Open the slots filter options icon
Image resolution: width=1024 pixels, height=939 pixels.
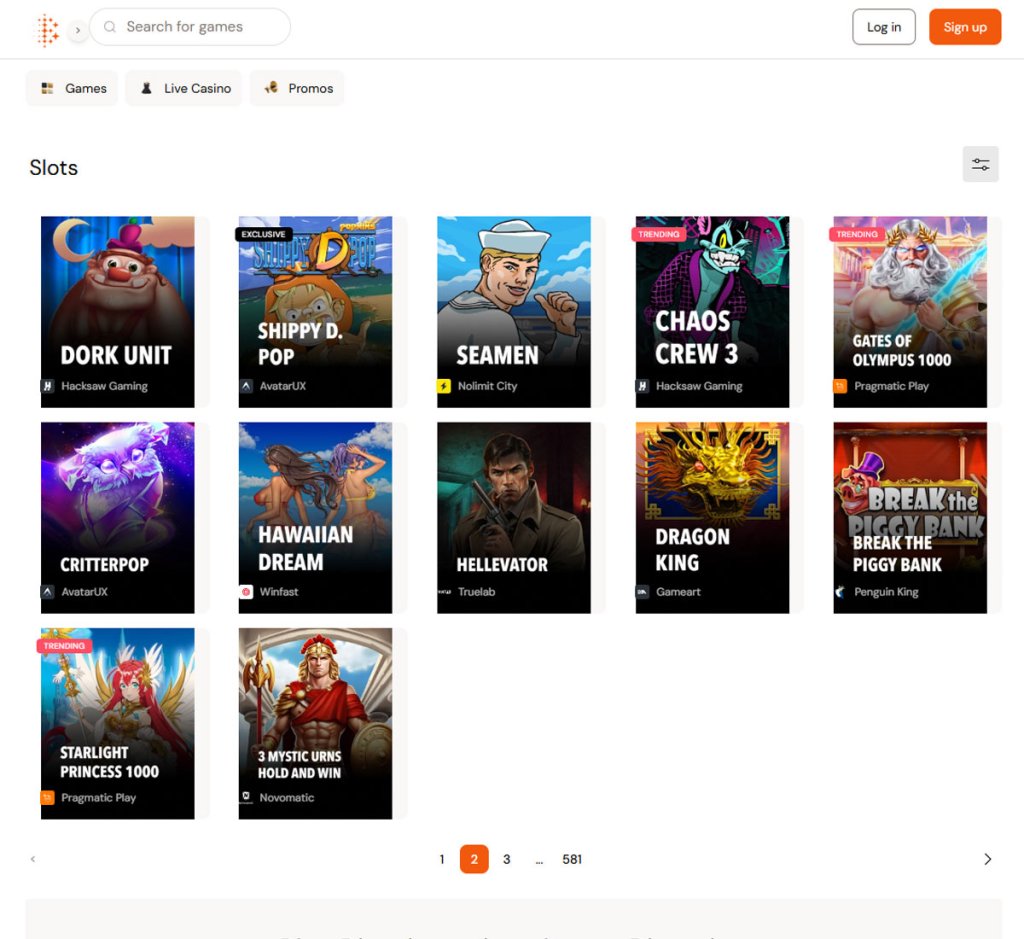(x=980, y=163)
